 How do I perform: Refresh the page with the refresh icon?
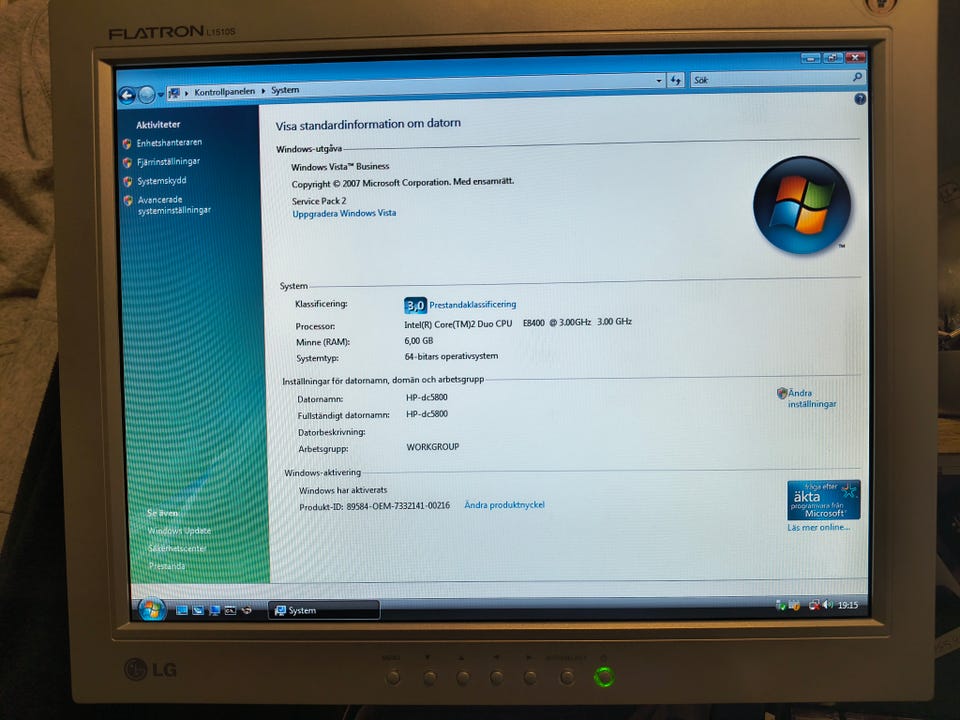pyautogui.click(x=675, y=80)
